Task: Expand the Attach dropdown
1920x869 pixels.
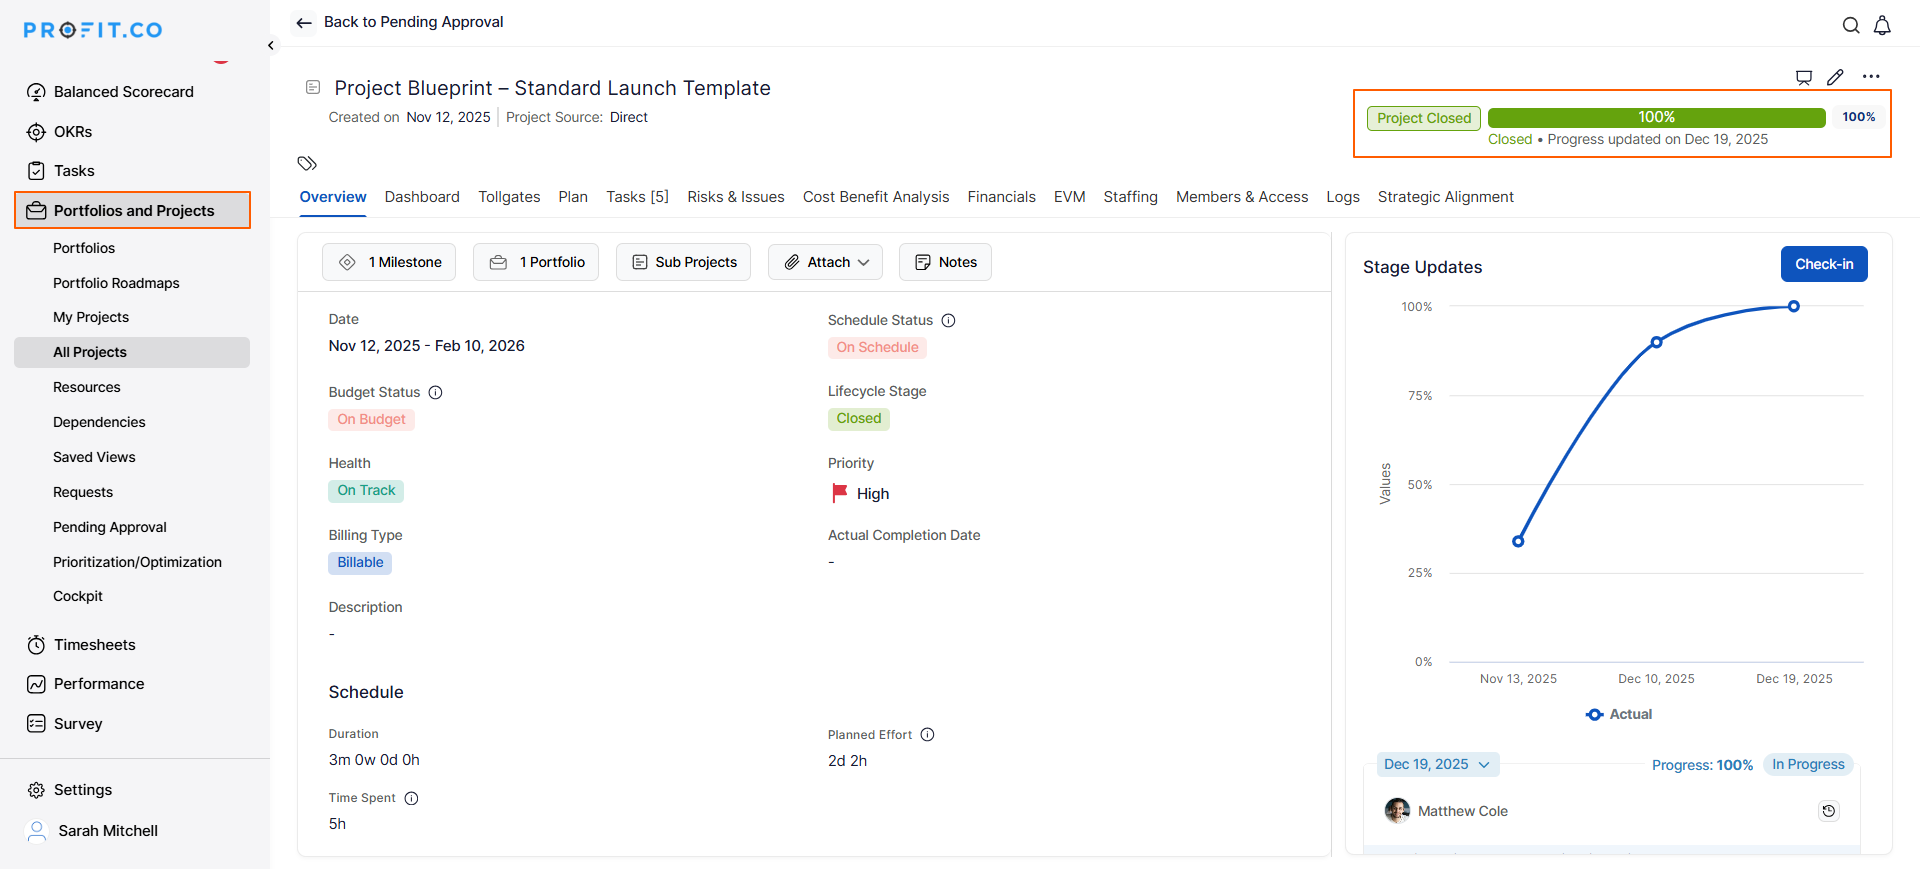Action: [x=828, y=262]
